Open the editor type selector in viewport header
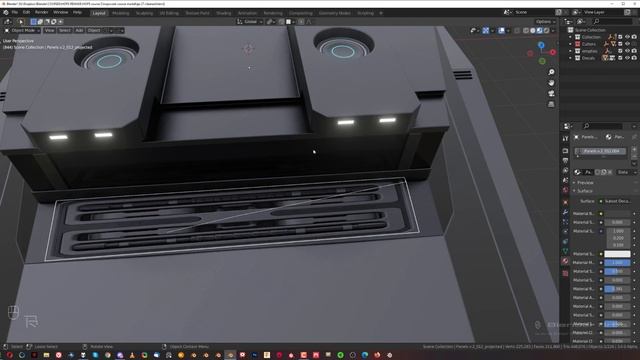This screenshot has height=360, width=640. pyautogui.click(x=8, y=22)
